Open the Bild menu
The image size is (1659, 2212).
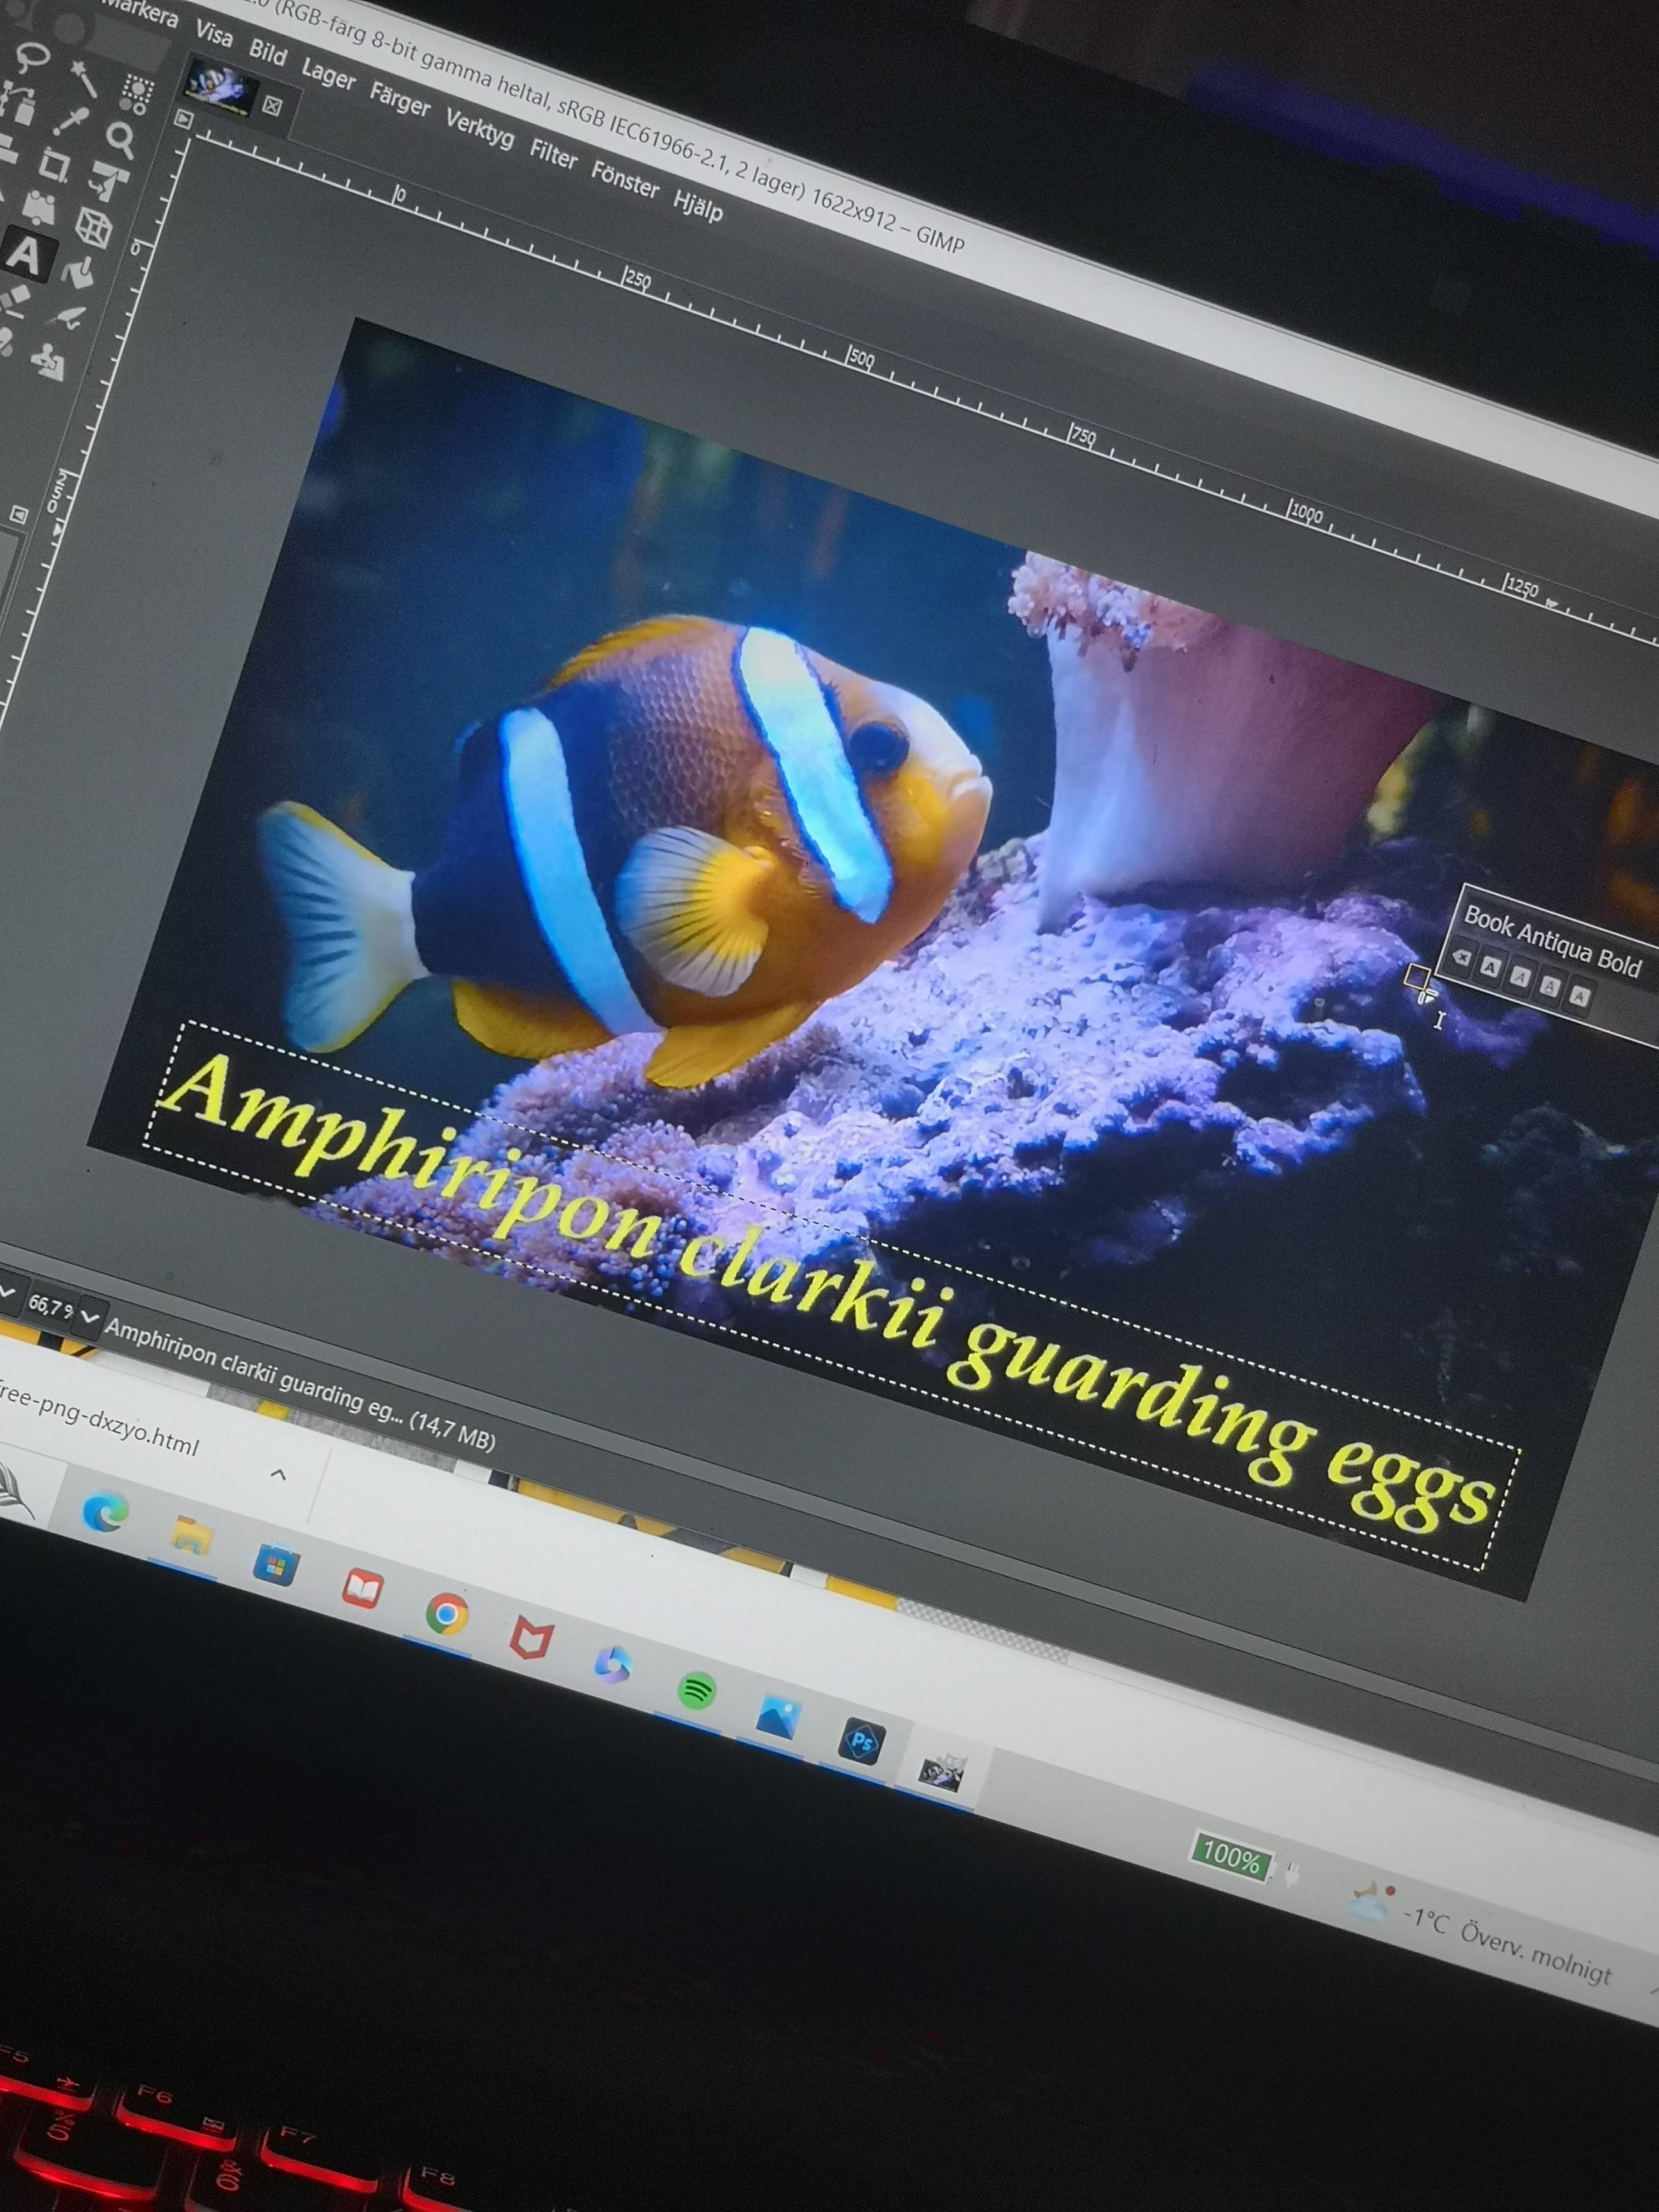(x=267, y=52)
